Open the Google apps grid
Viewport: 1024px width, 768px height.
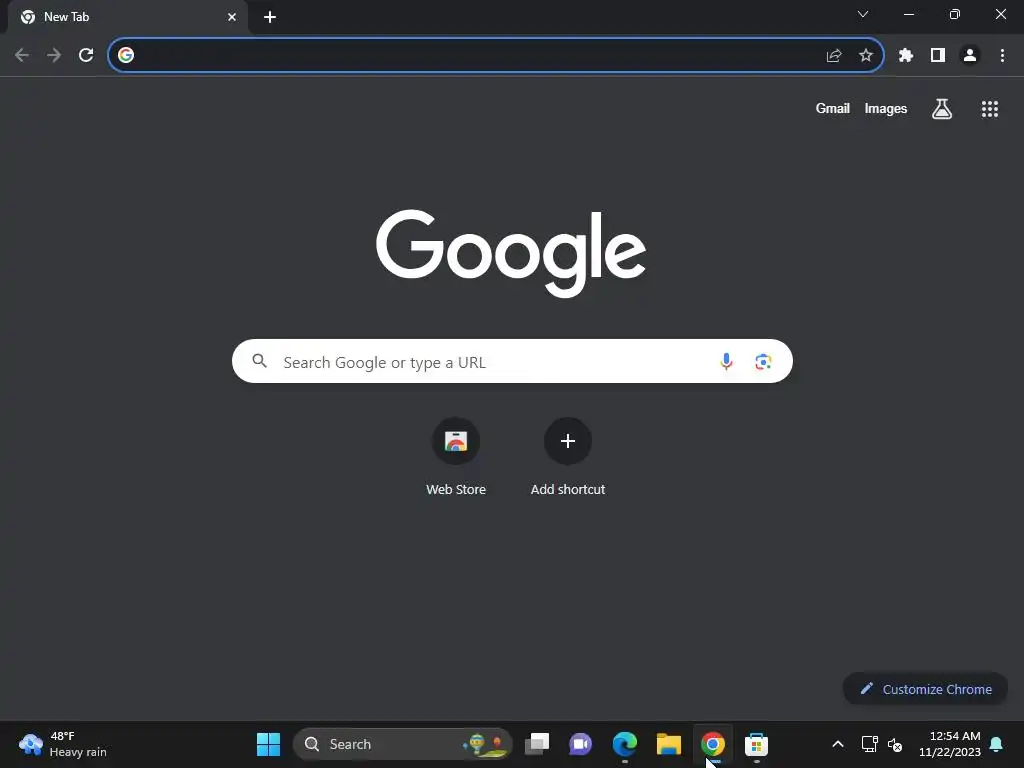[989, 109]
